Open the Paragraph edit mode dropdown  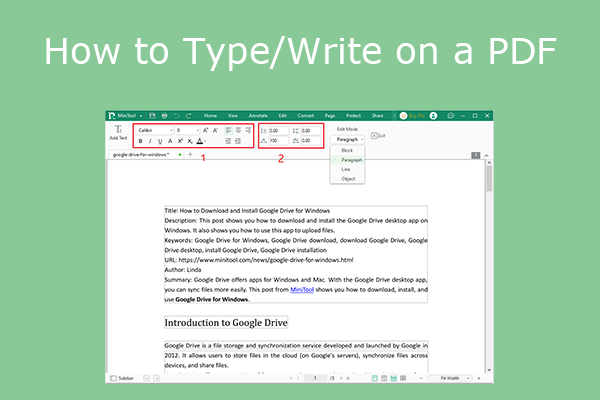pyautogui.click(x=347, y=140)
